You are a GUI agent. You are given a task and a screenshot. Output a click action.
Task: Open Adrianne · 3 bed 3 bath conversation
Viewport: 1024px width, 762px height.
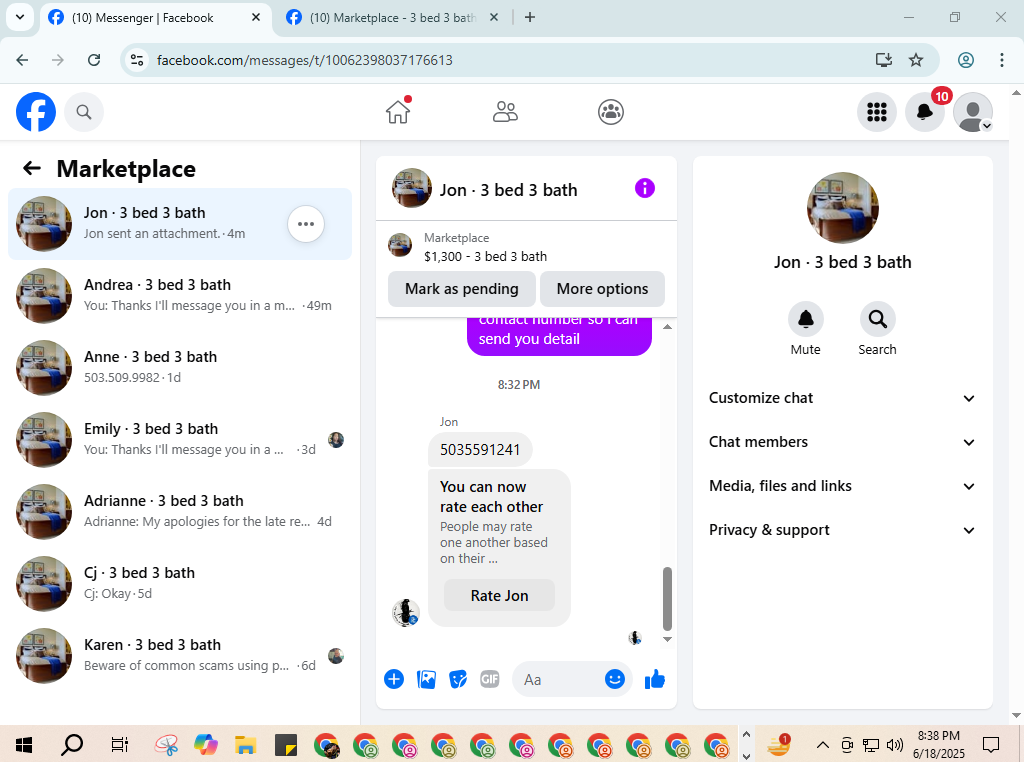point(180,512)
